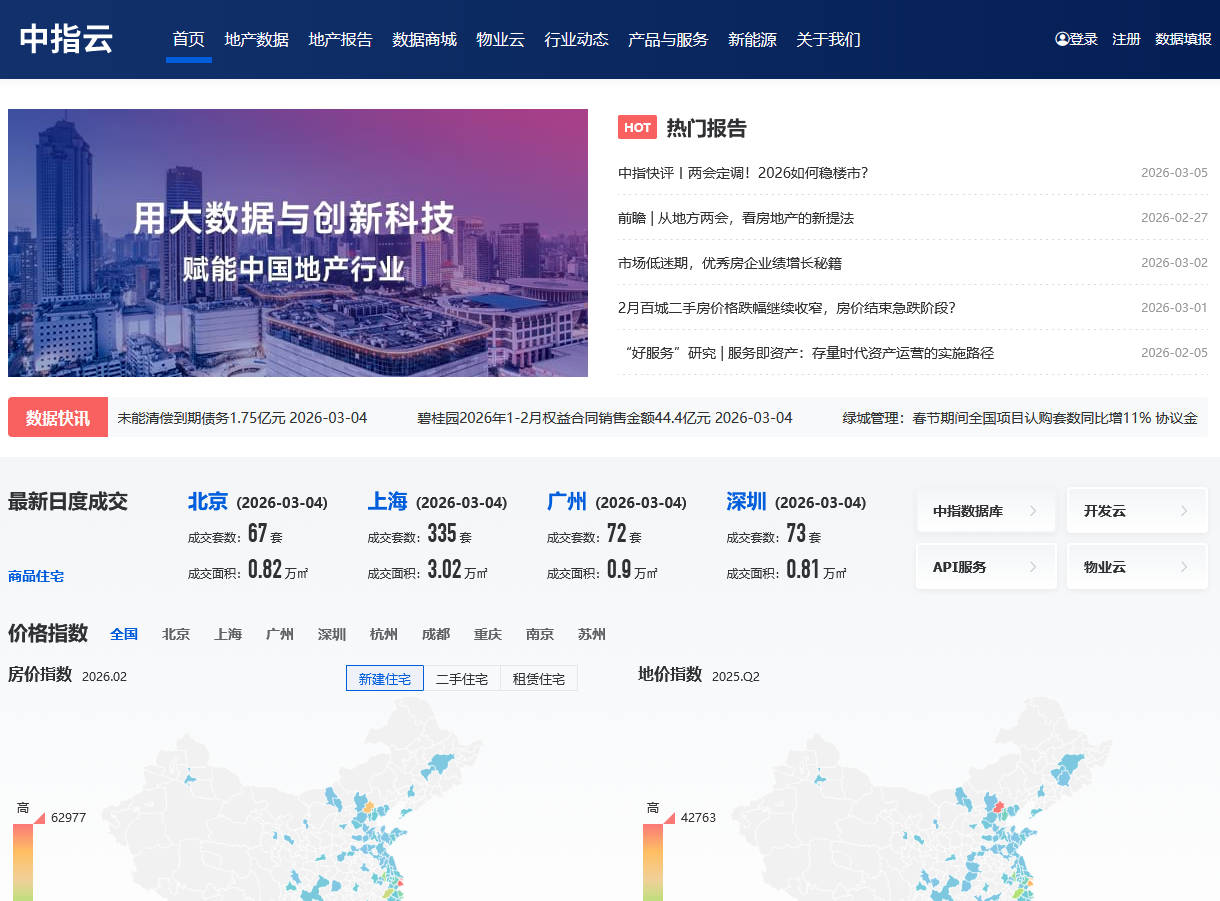Click 北京 daily transaction city name
This screenshot has height=901, width=1220.
[x=208, y=502]
